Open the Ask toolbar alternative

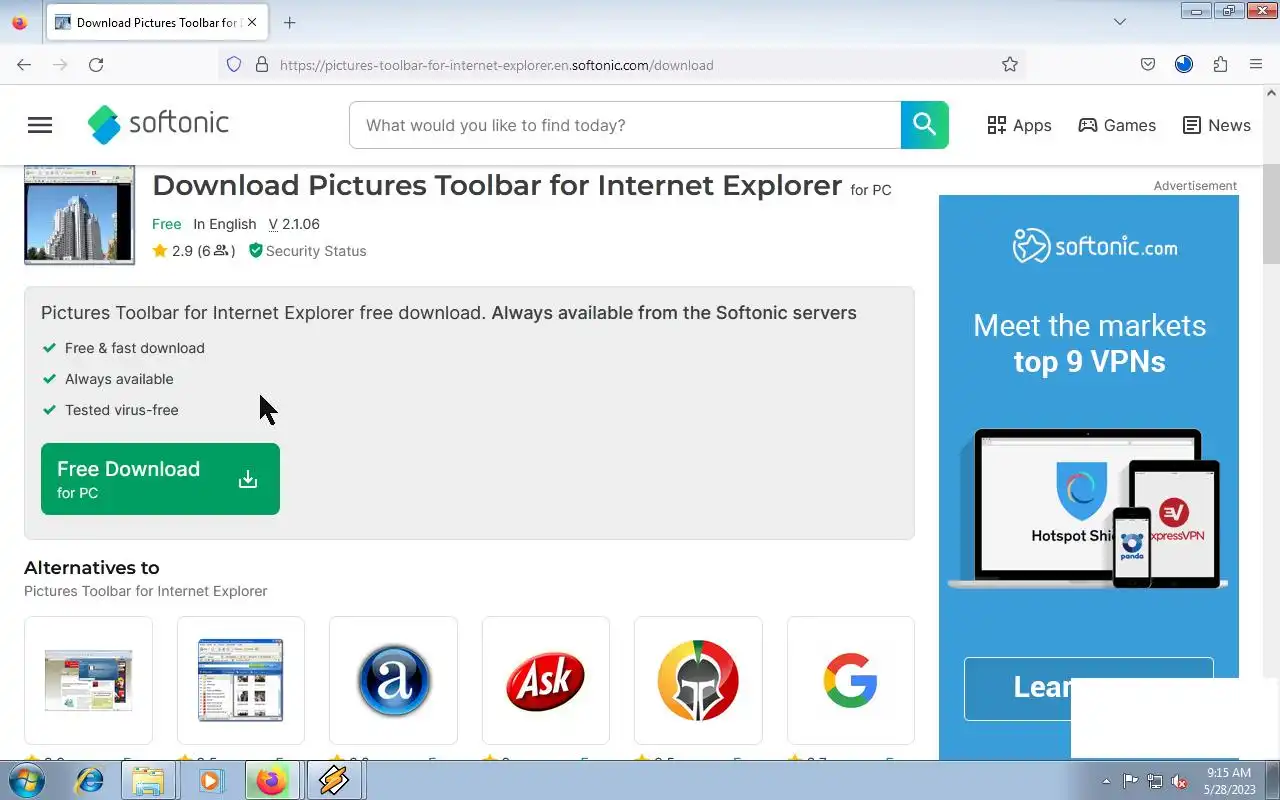[546, 680]
